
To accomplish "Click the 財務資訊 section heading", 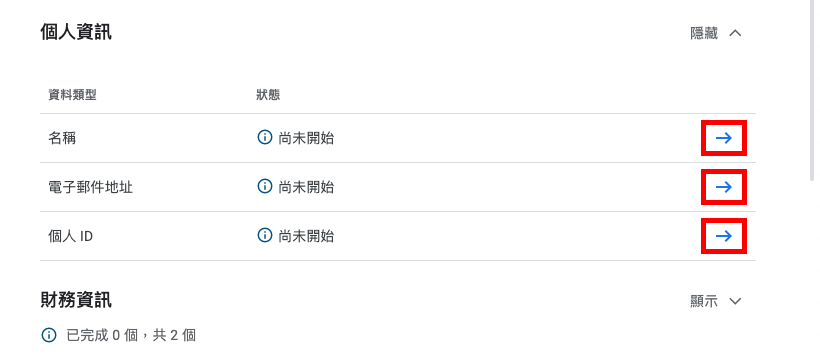I will [76, 300].
